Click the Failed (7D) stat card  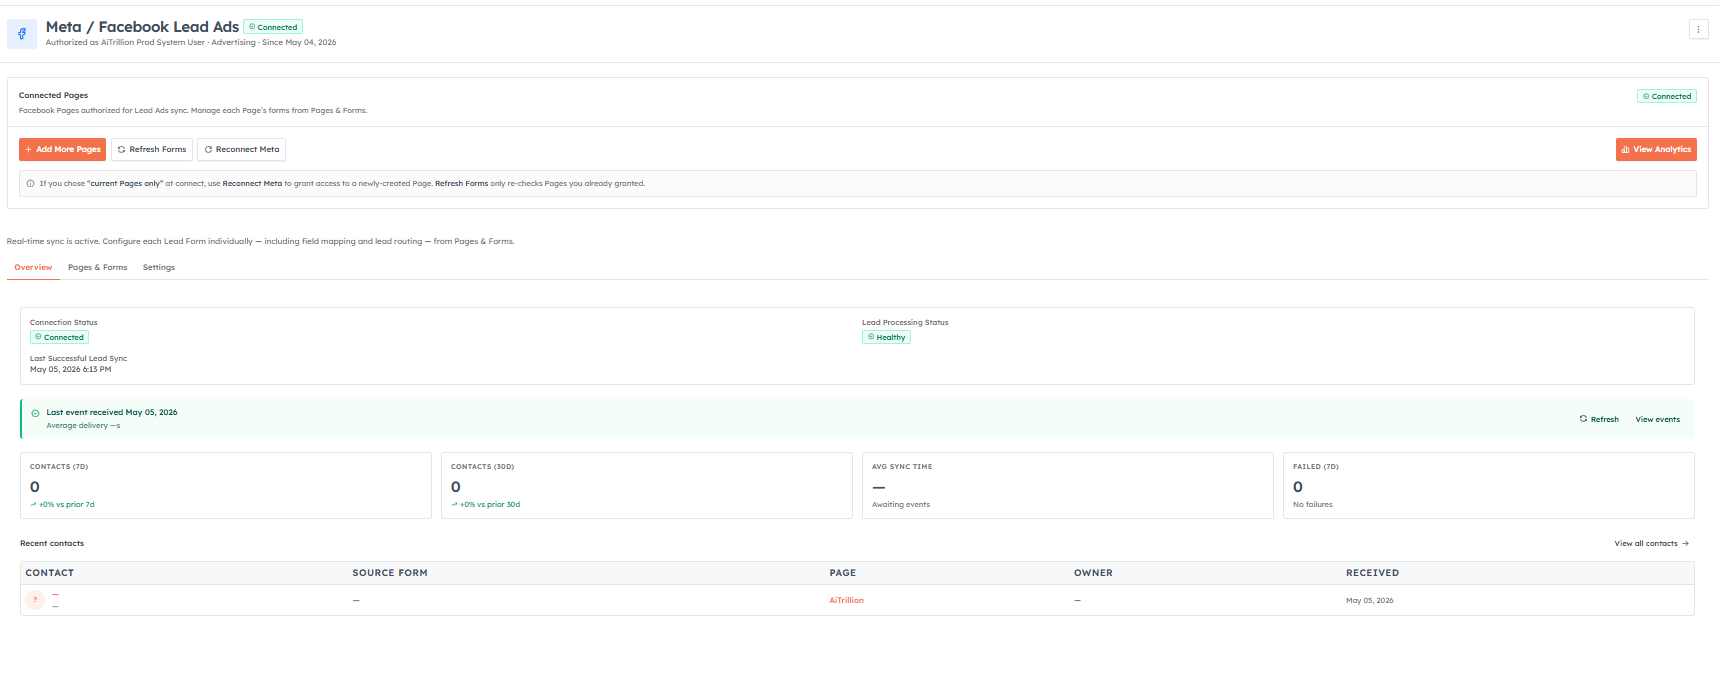coord(1489,485)
